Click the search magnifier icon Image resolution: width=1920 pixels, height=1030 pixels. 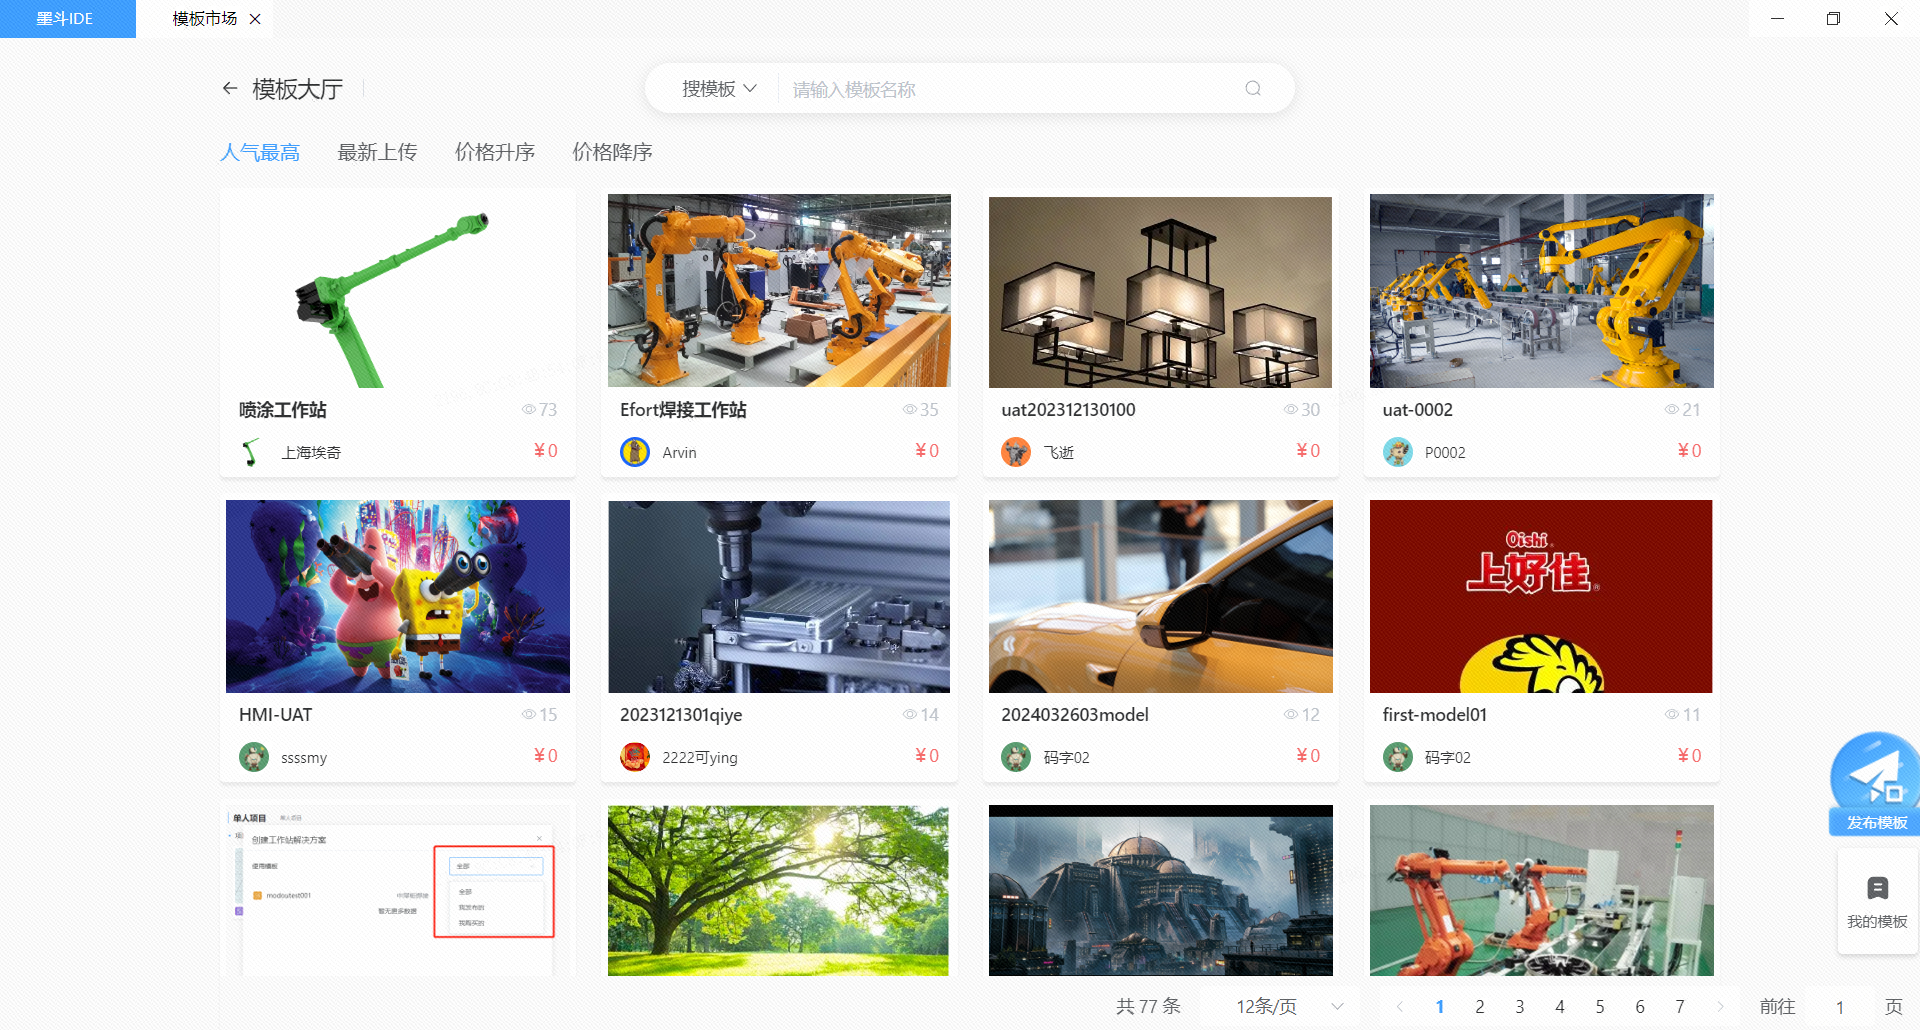click(x=1253, y=89)
